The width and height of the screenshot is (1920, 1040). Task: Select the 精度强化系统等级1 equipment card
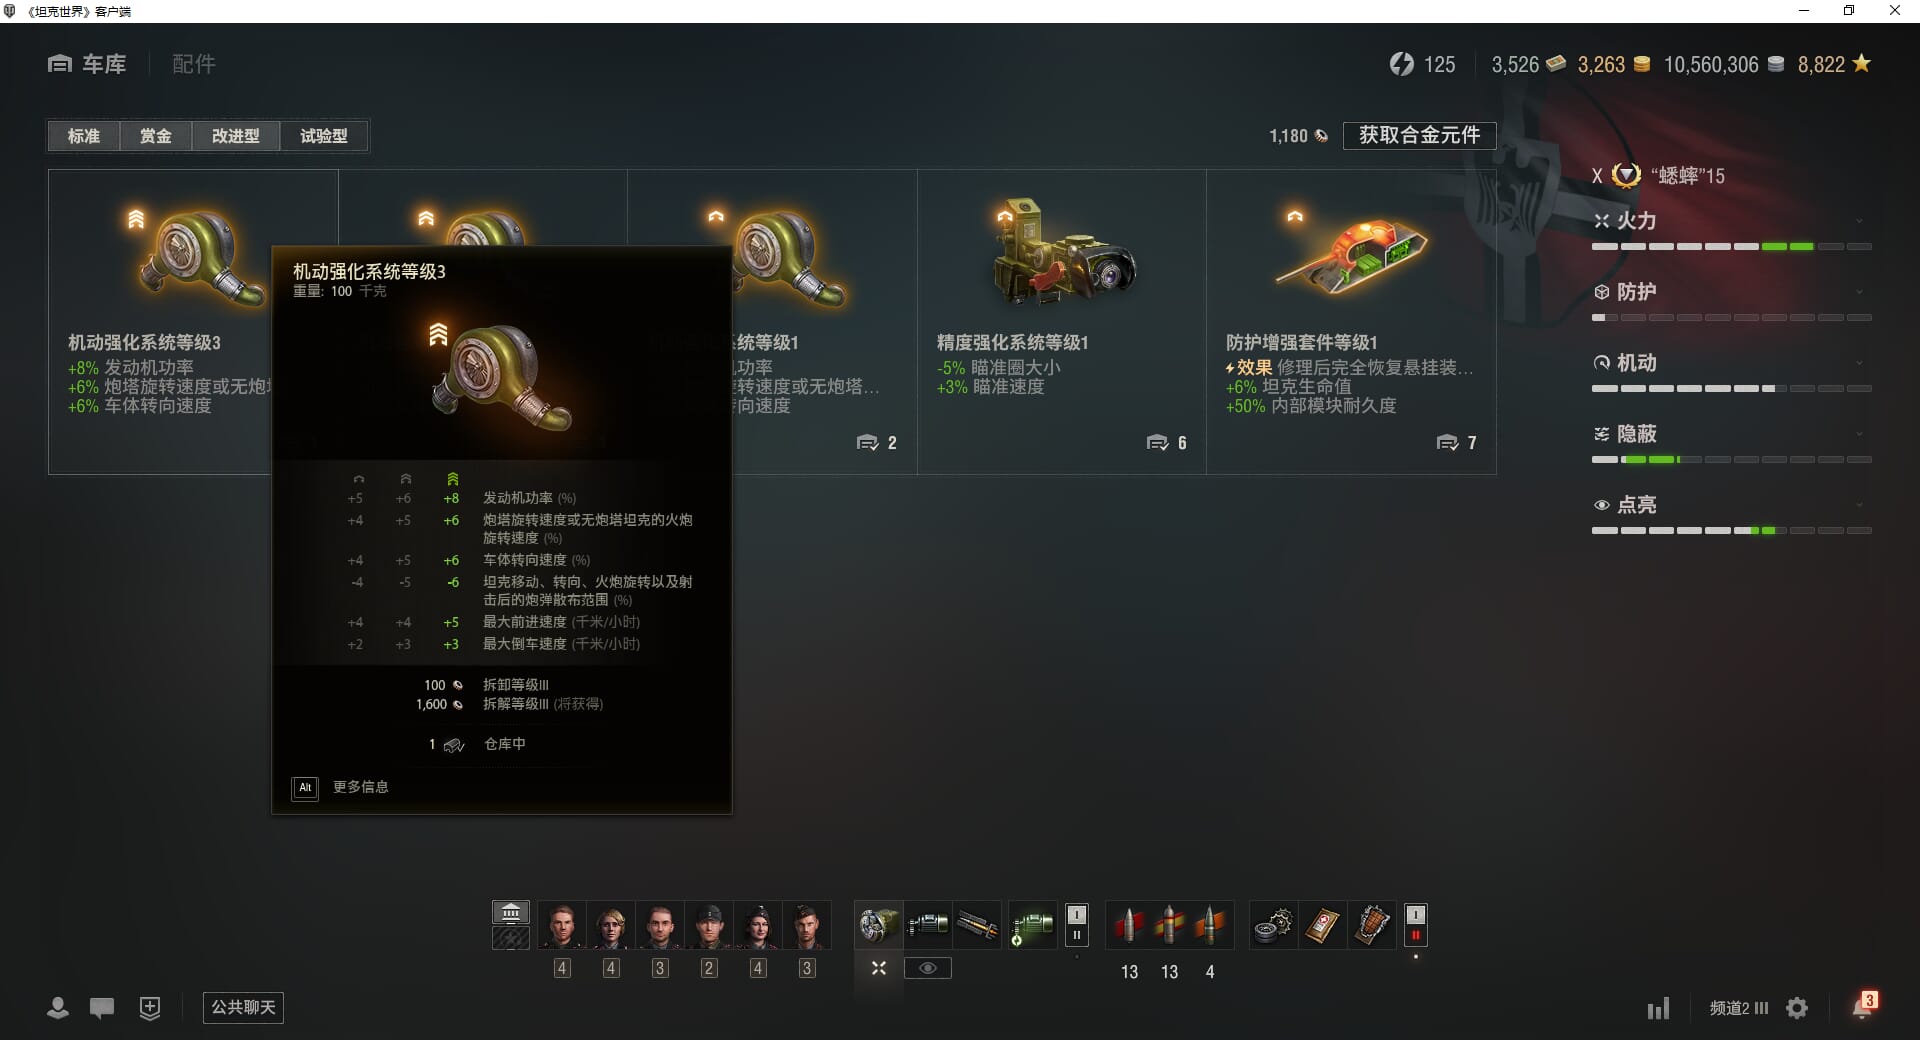click(1062, 322)
